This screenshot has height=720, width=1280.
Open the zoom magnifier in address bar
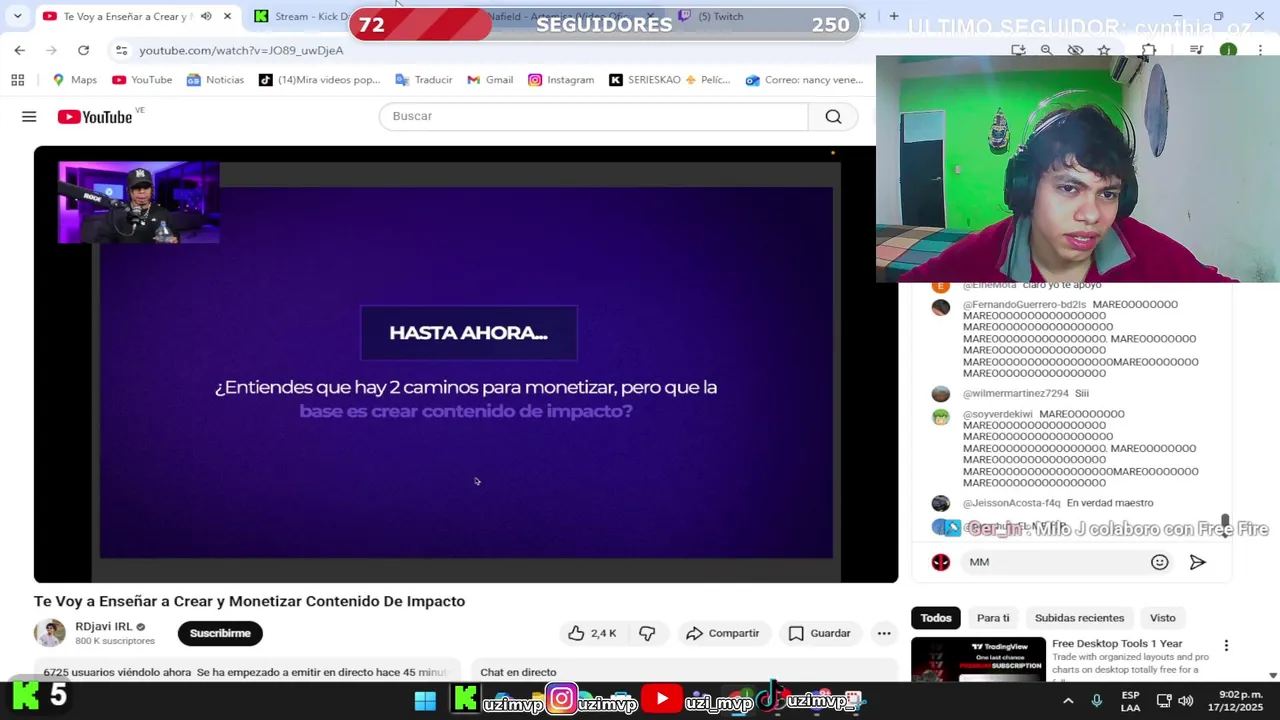pyautogui.click(x=1046, y=50)
